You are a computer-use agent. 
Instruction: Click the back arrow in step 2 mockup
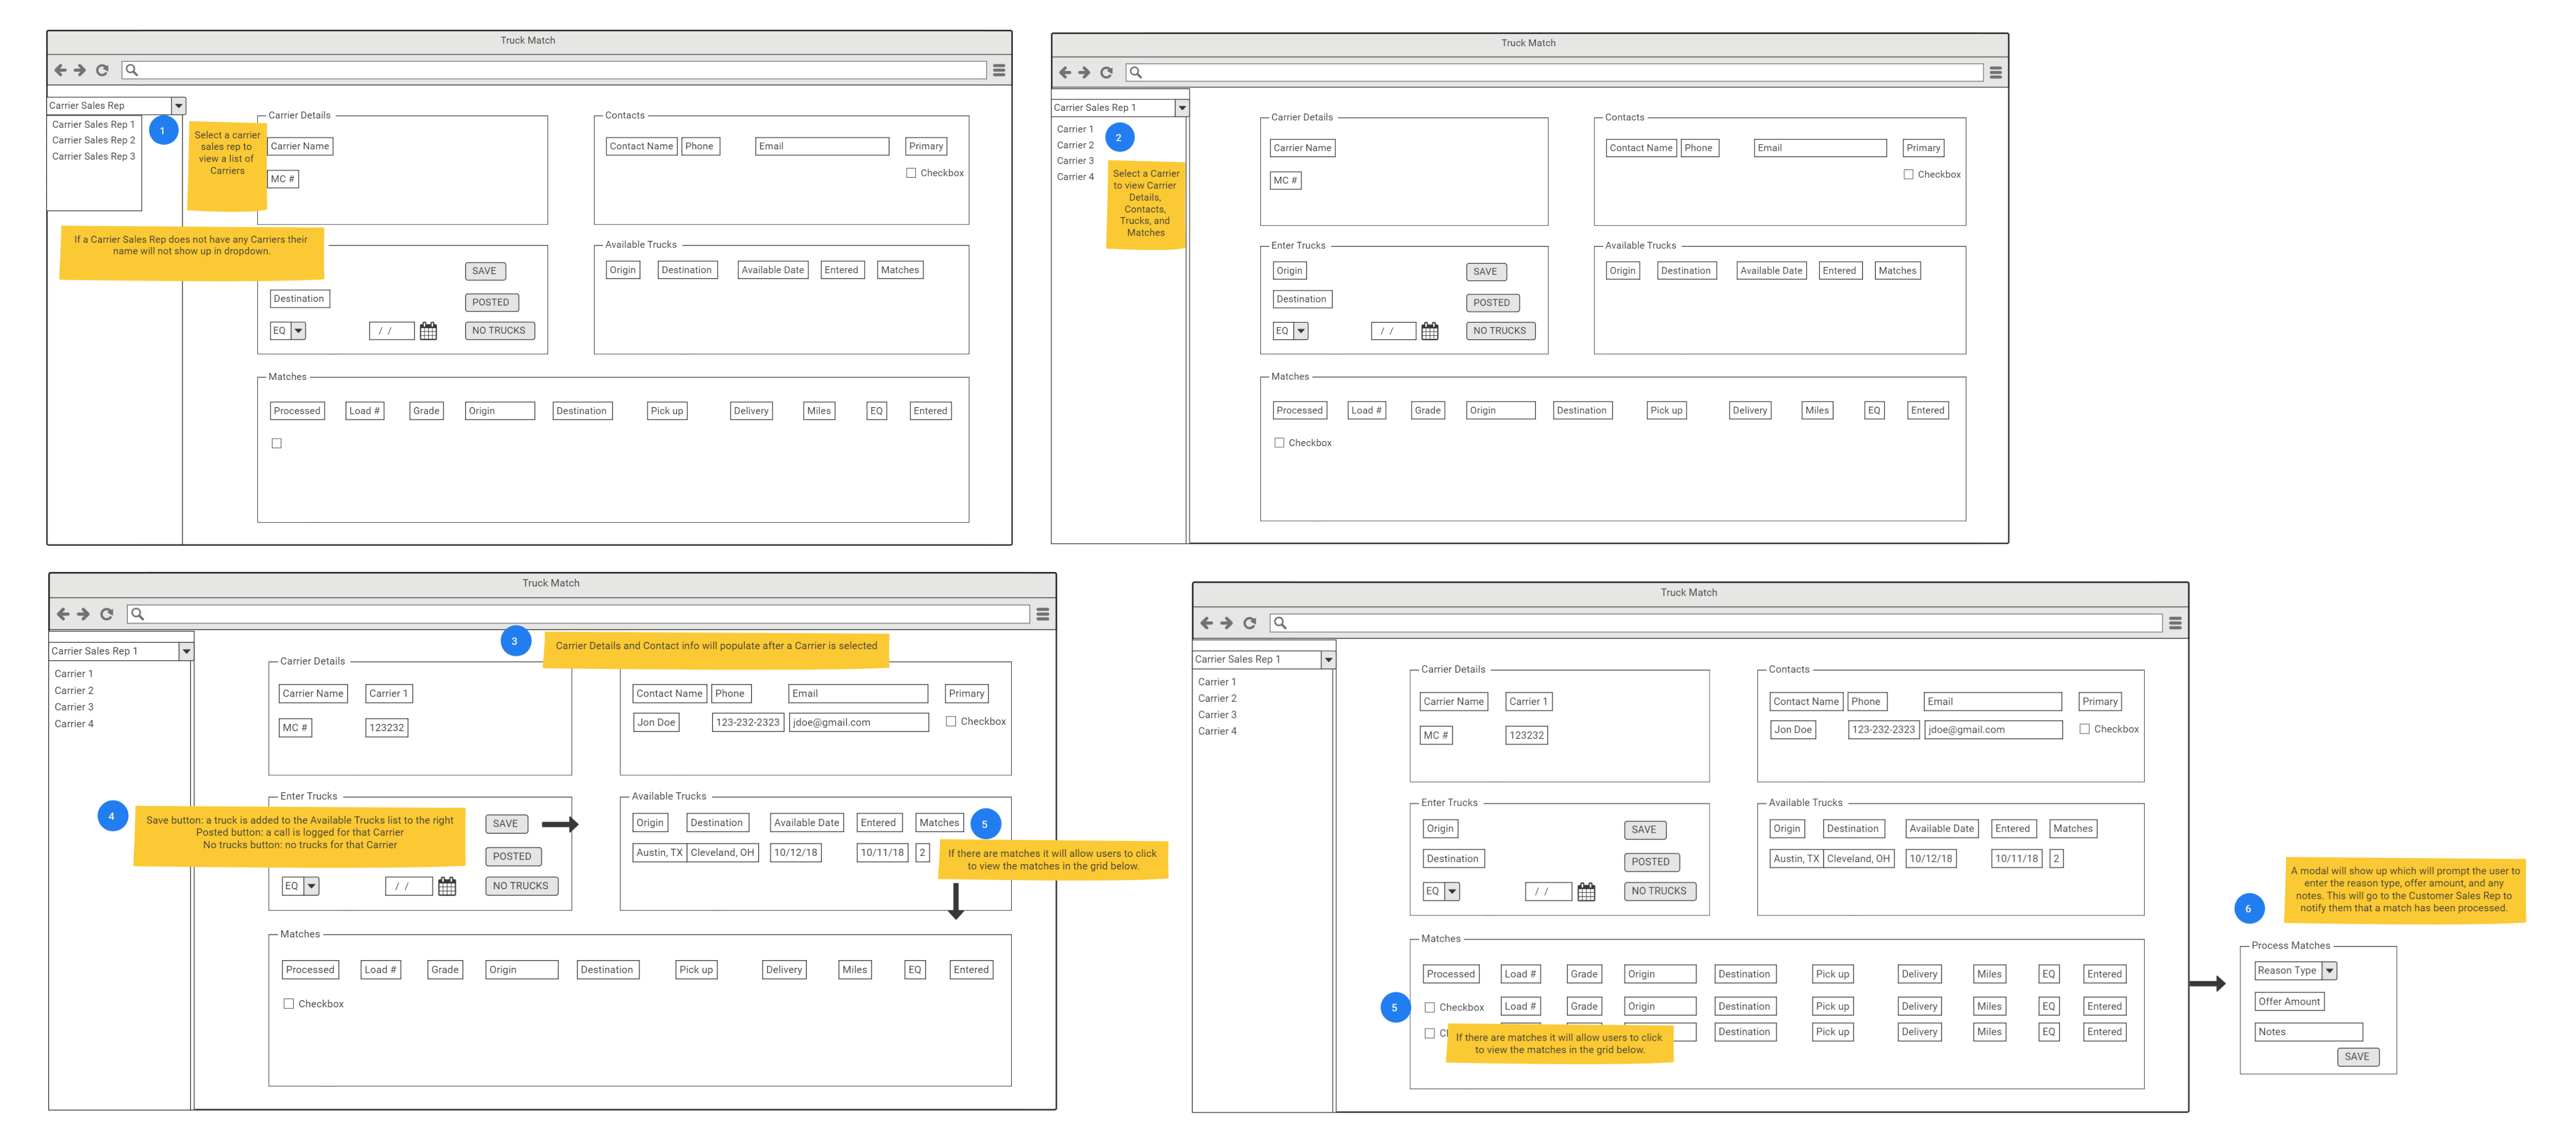tap(1065, 72)
